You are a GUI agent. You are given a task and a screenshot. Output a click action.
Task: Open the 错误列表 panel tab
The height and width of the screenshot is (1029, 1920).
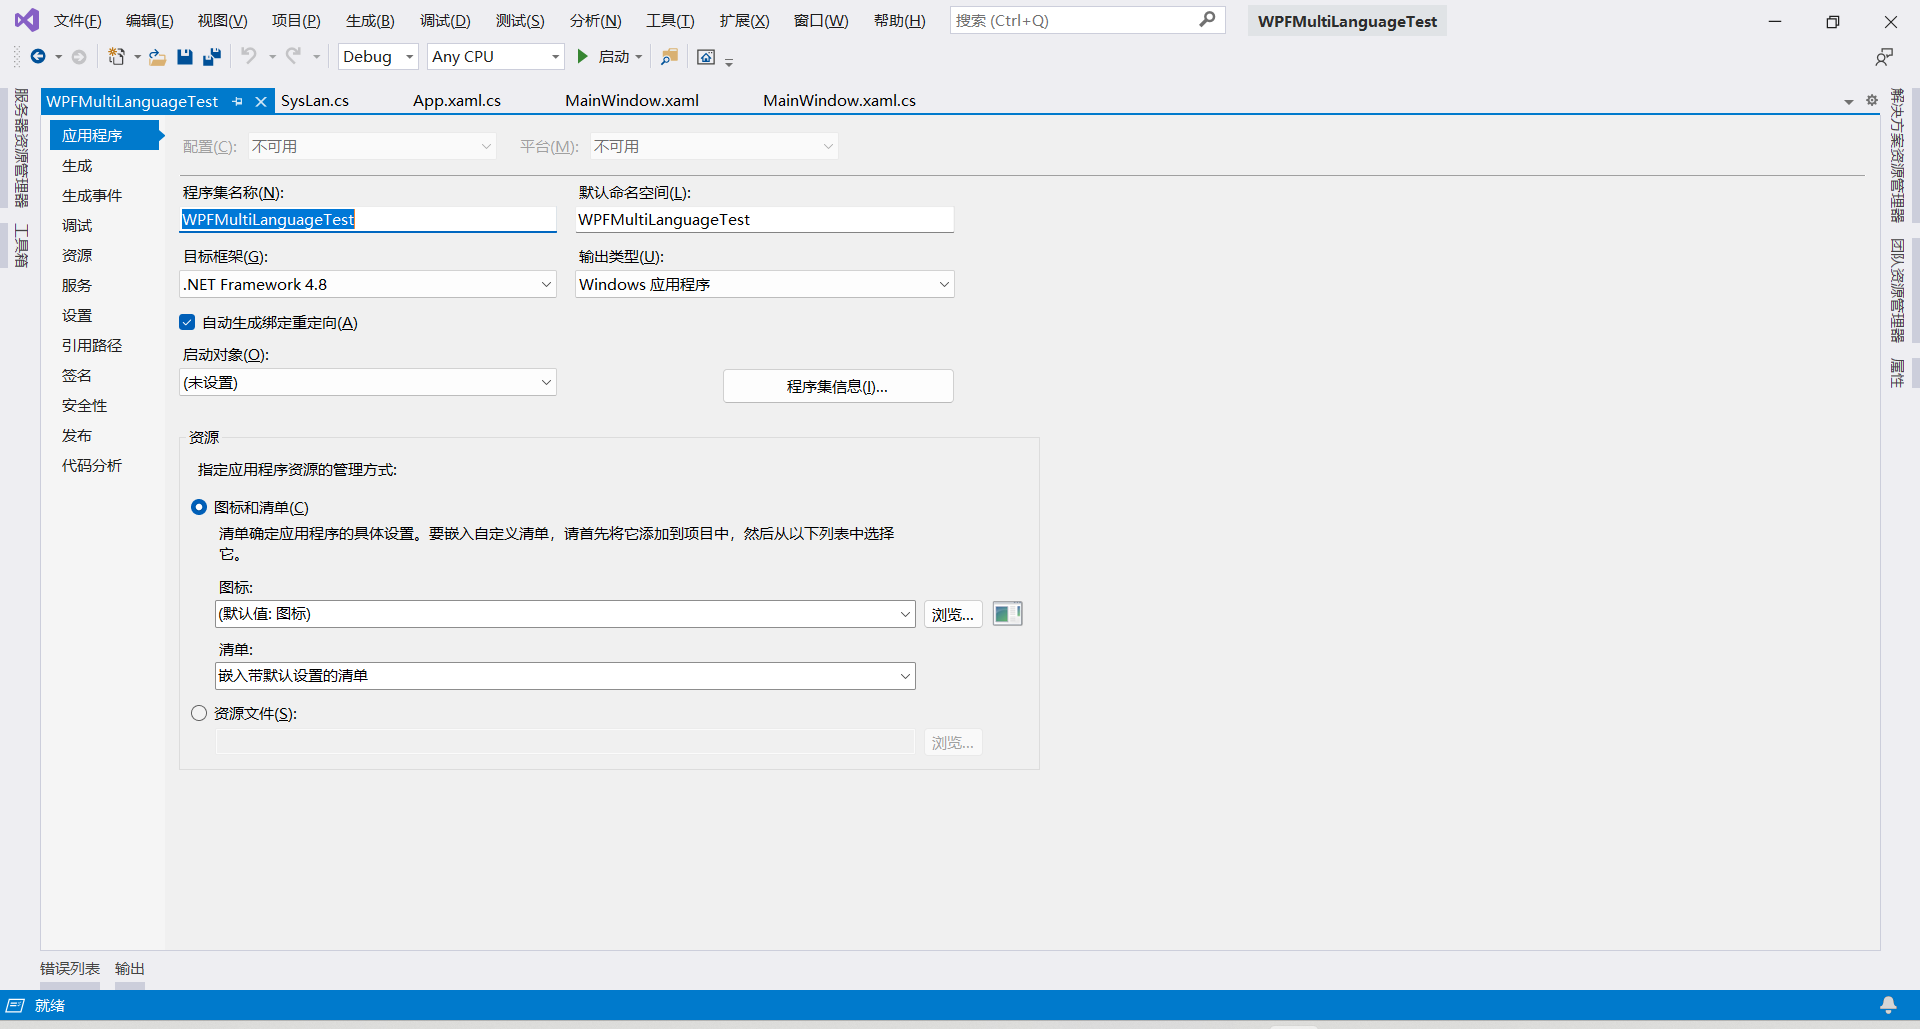click(x=70, y=968)
